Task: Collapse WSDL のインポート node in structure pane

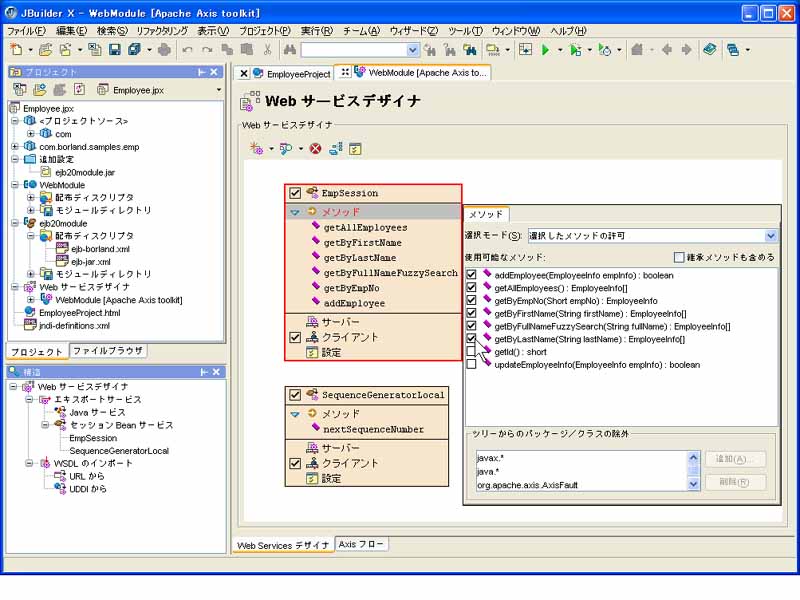Action: [29, 463]
